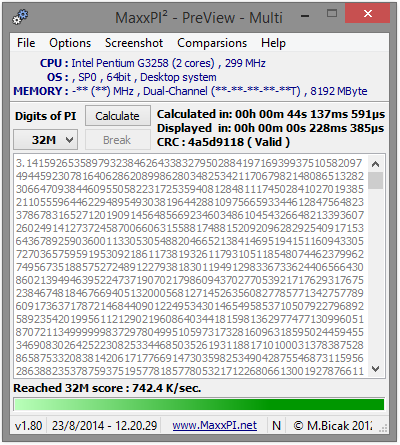Click the v1.80 version status cell
Image resolution: width=400 pixels, height=445 pixels.
(28, 426)
